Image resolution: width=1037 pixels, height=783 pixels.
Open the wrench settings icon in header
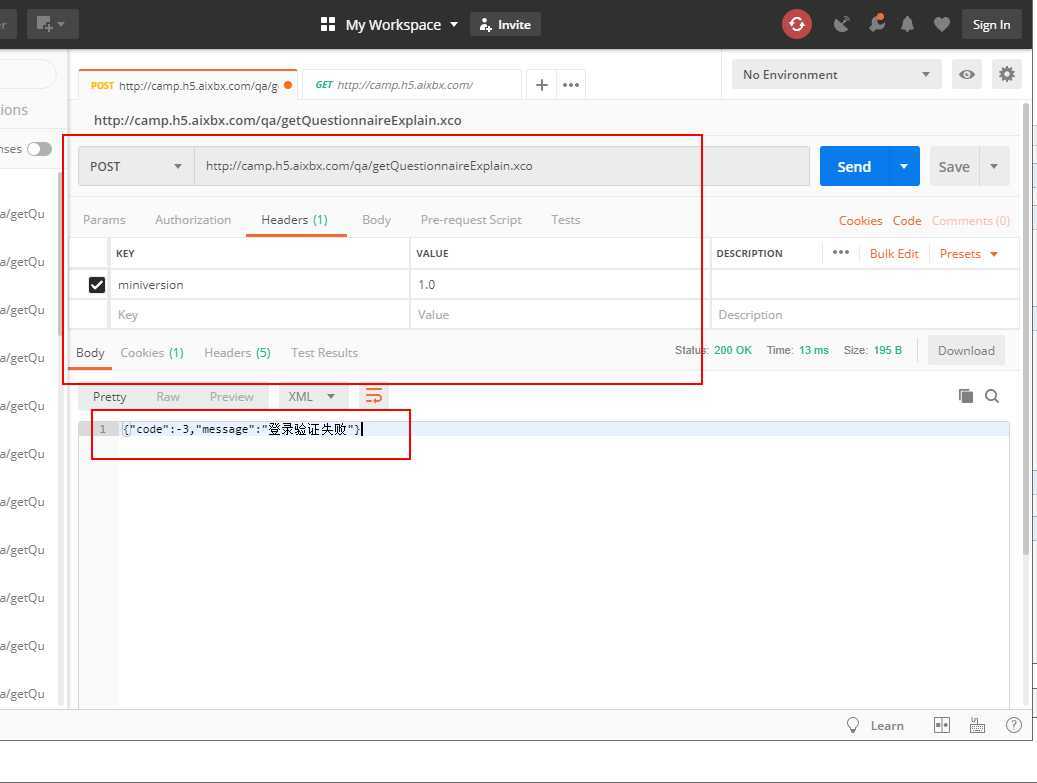coord(877,24)
